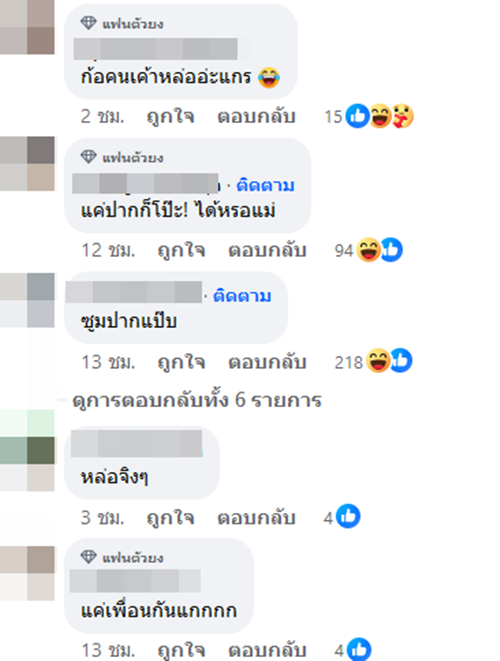Reply to the แค่ปากก็โป๊ะ comment via ตอบกลับ

[x=267, y=250]
